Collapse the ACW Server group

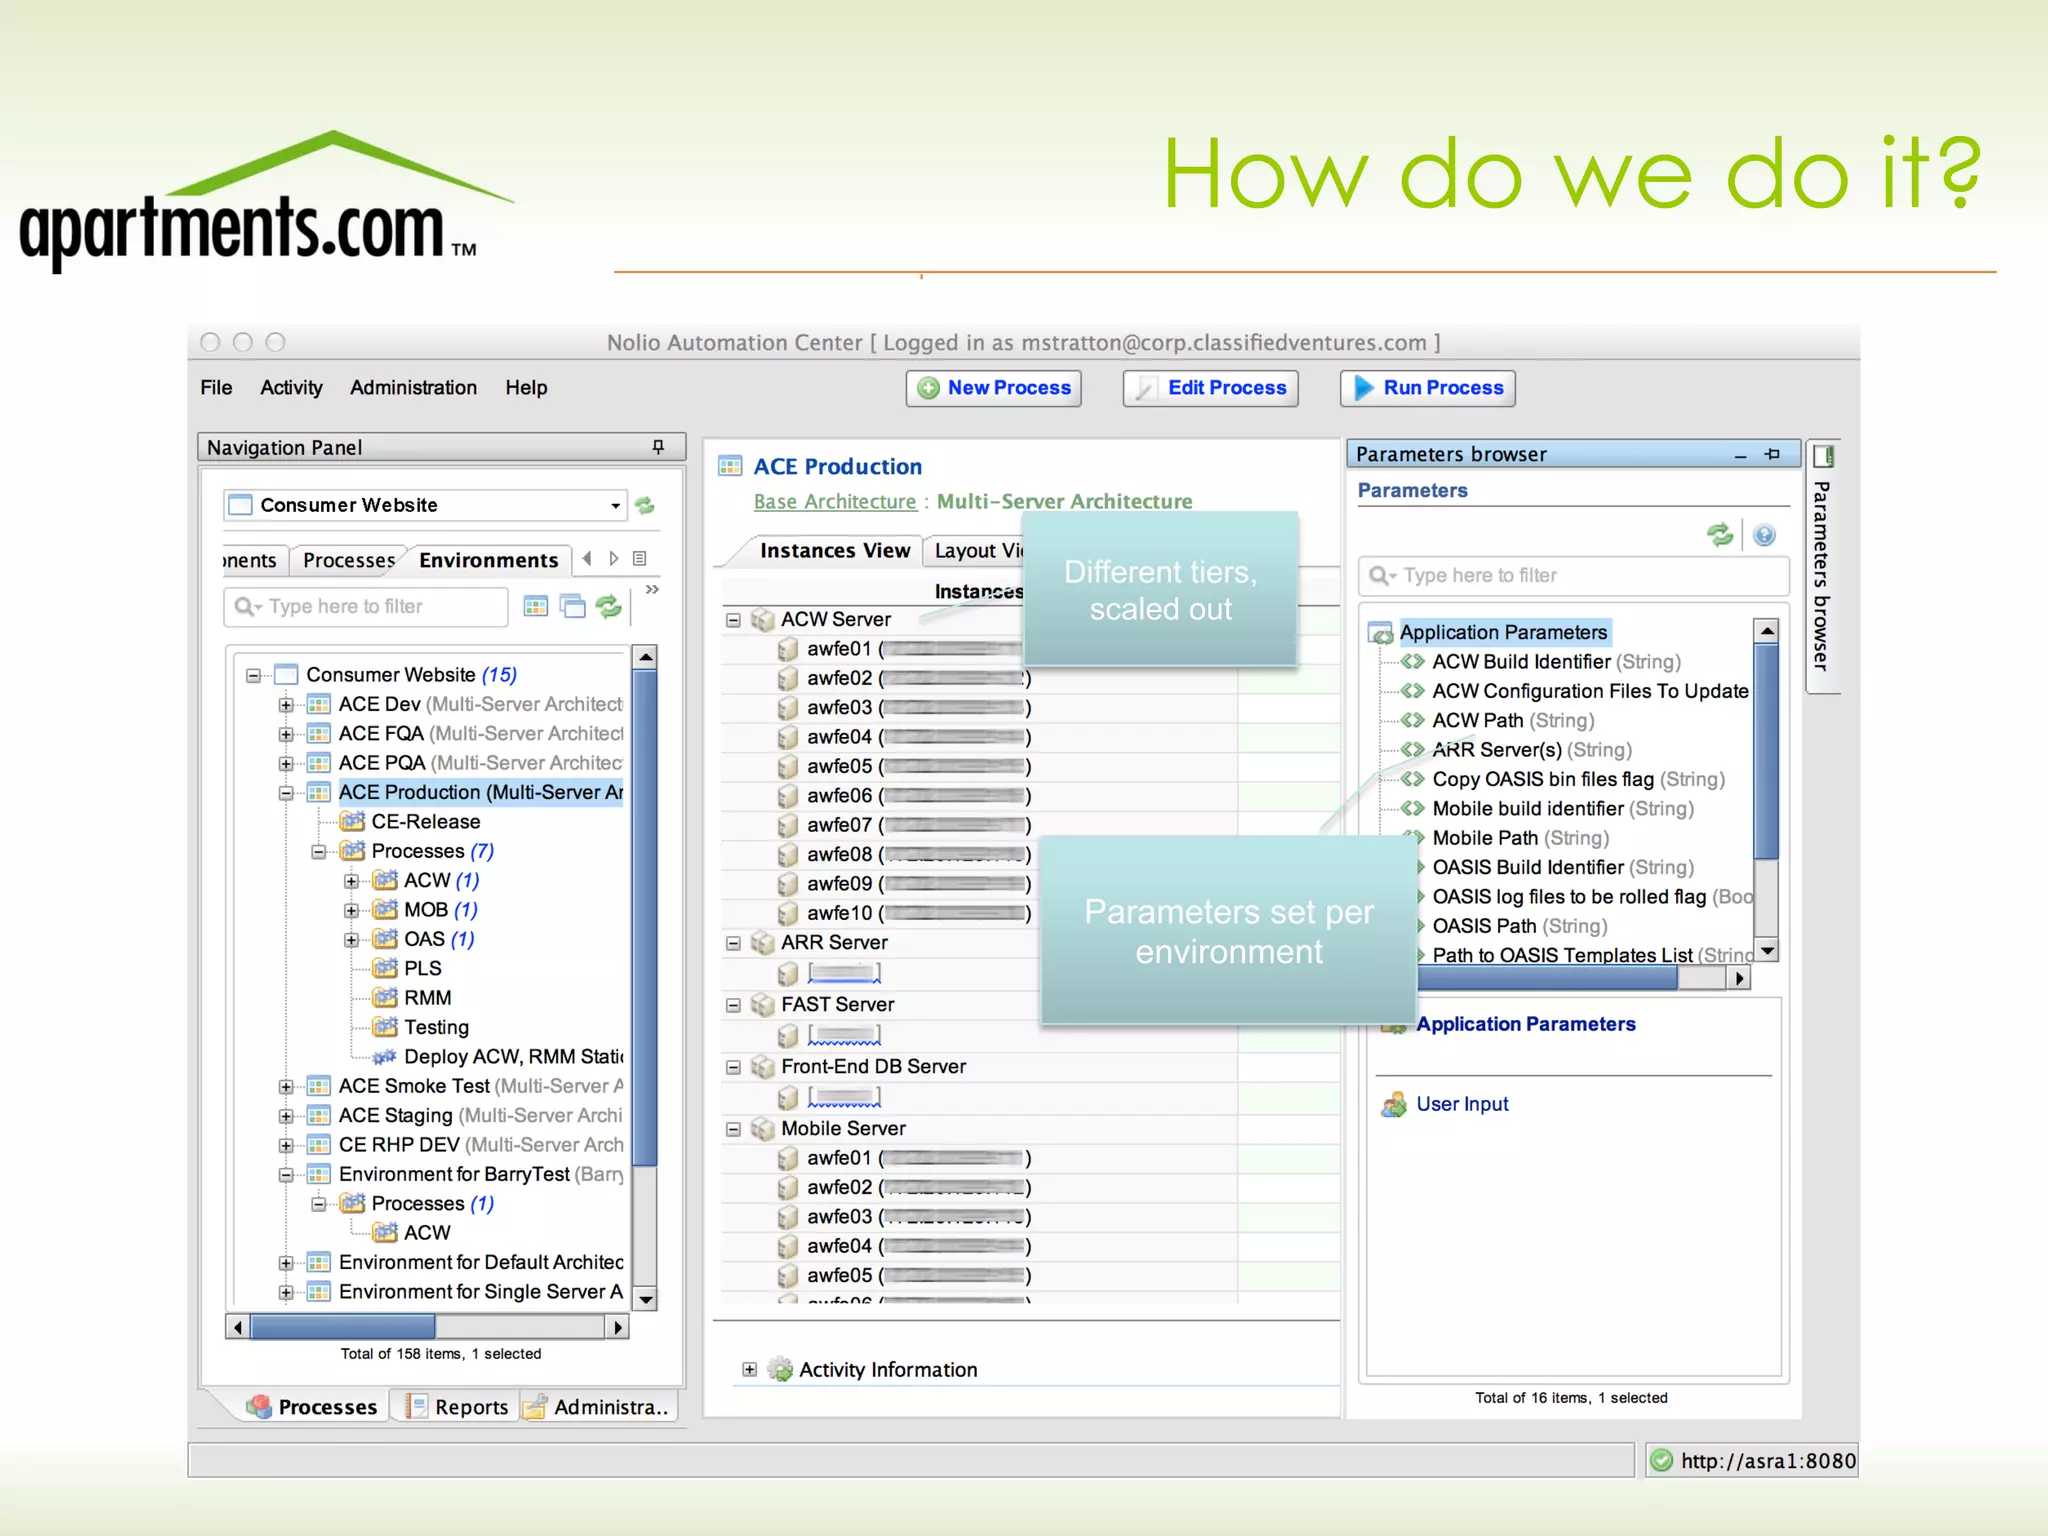tap(733, 620)
